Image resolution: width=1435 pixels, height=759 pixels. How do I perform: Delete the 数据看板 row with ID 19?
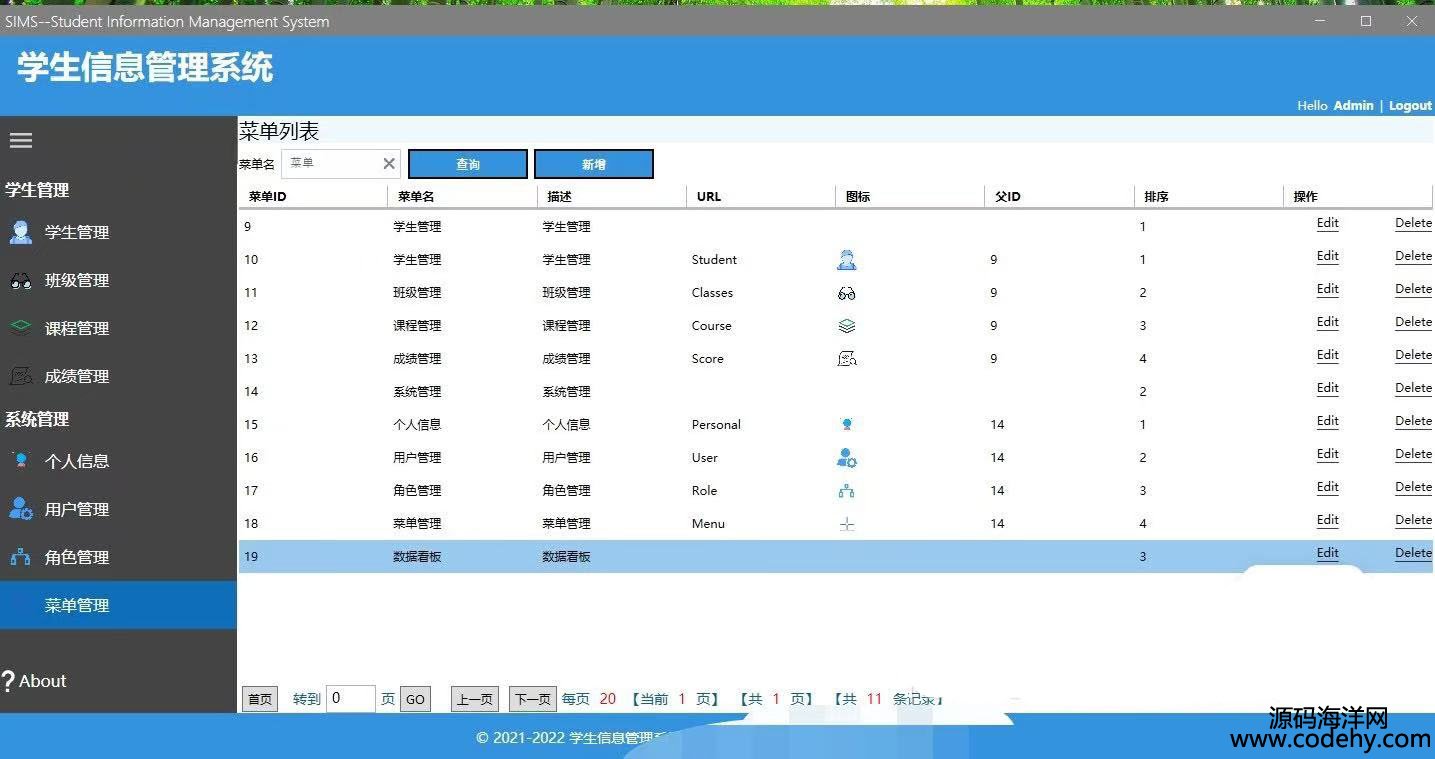(1413, 554)
